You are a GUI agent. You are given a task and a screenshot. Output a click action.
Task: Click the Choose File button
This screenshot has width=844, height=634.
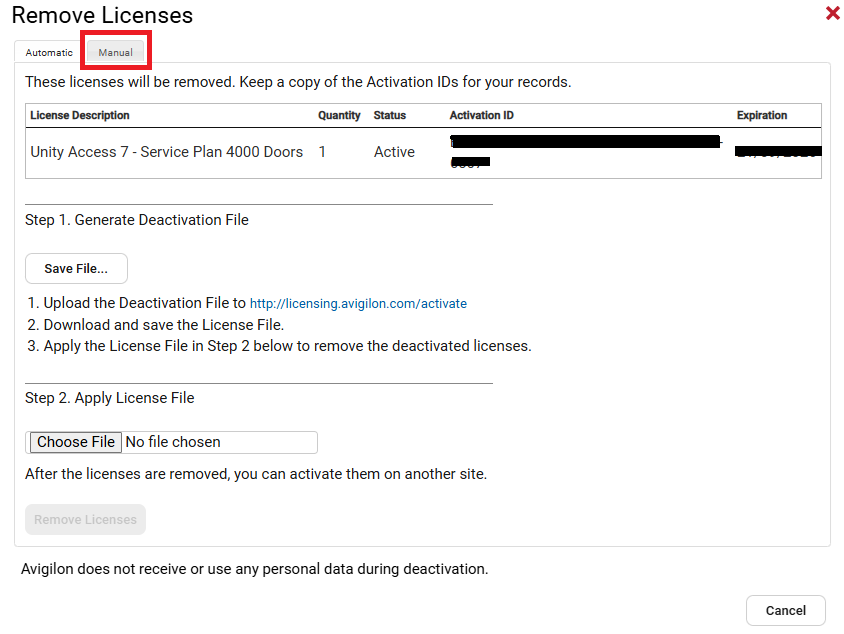[75, 442]
